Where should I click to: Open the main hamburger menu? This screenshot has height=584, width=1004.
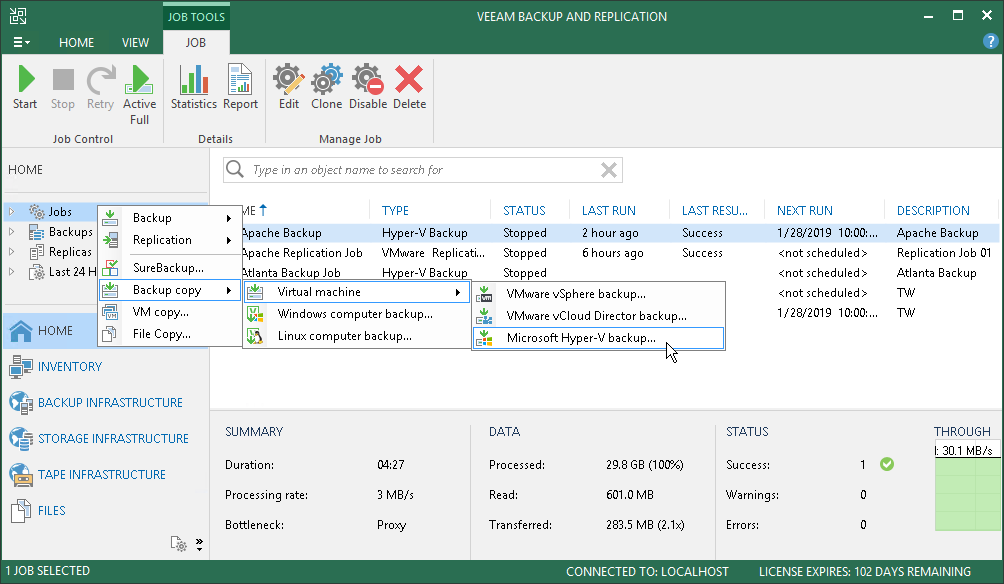[21, 42]
